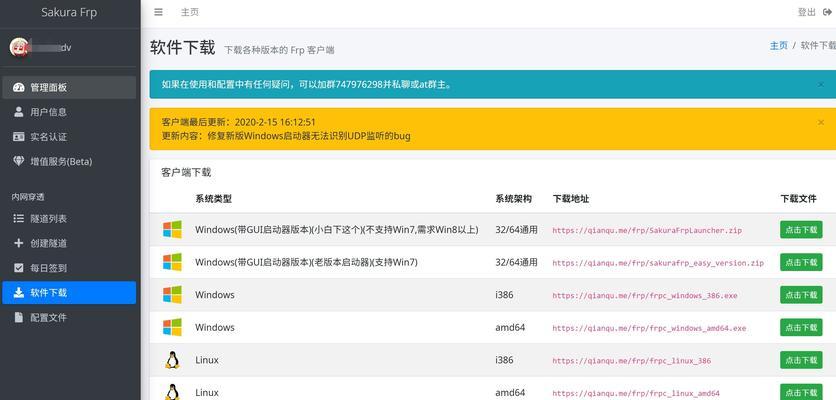Click 客户端下载 card title
Screen dimensions: 836x400
[186, 172]
